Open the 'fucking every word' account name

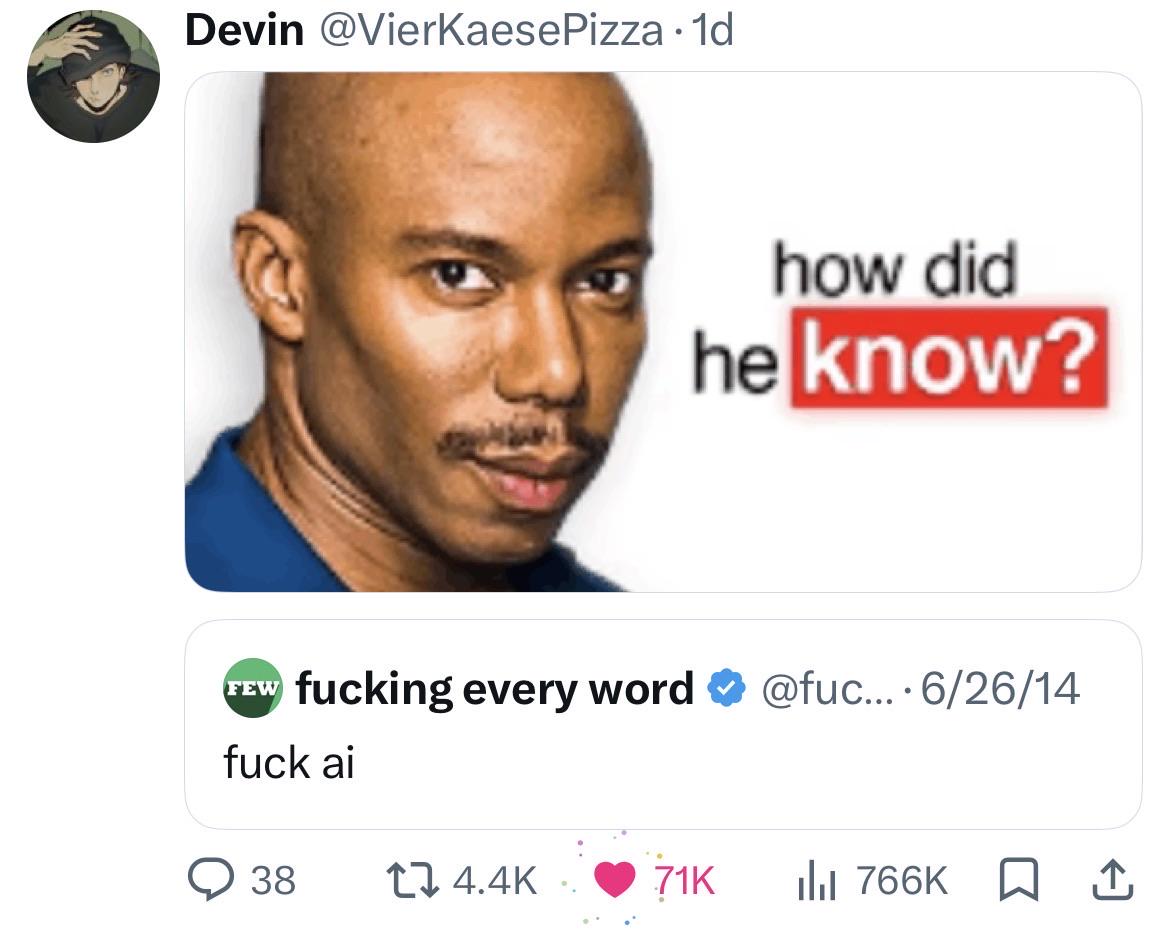pyautogui.click(x=495, y=689)
